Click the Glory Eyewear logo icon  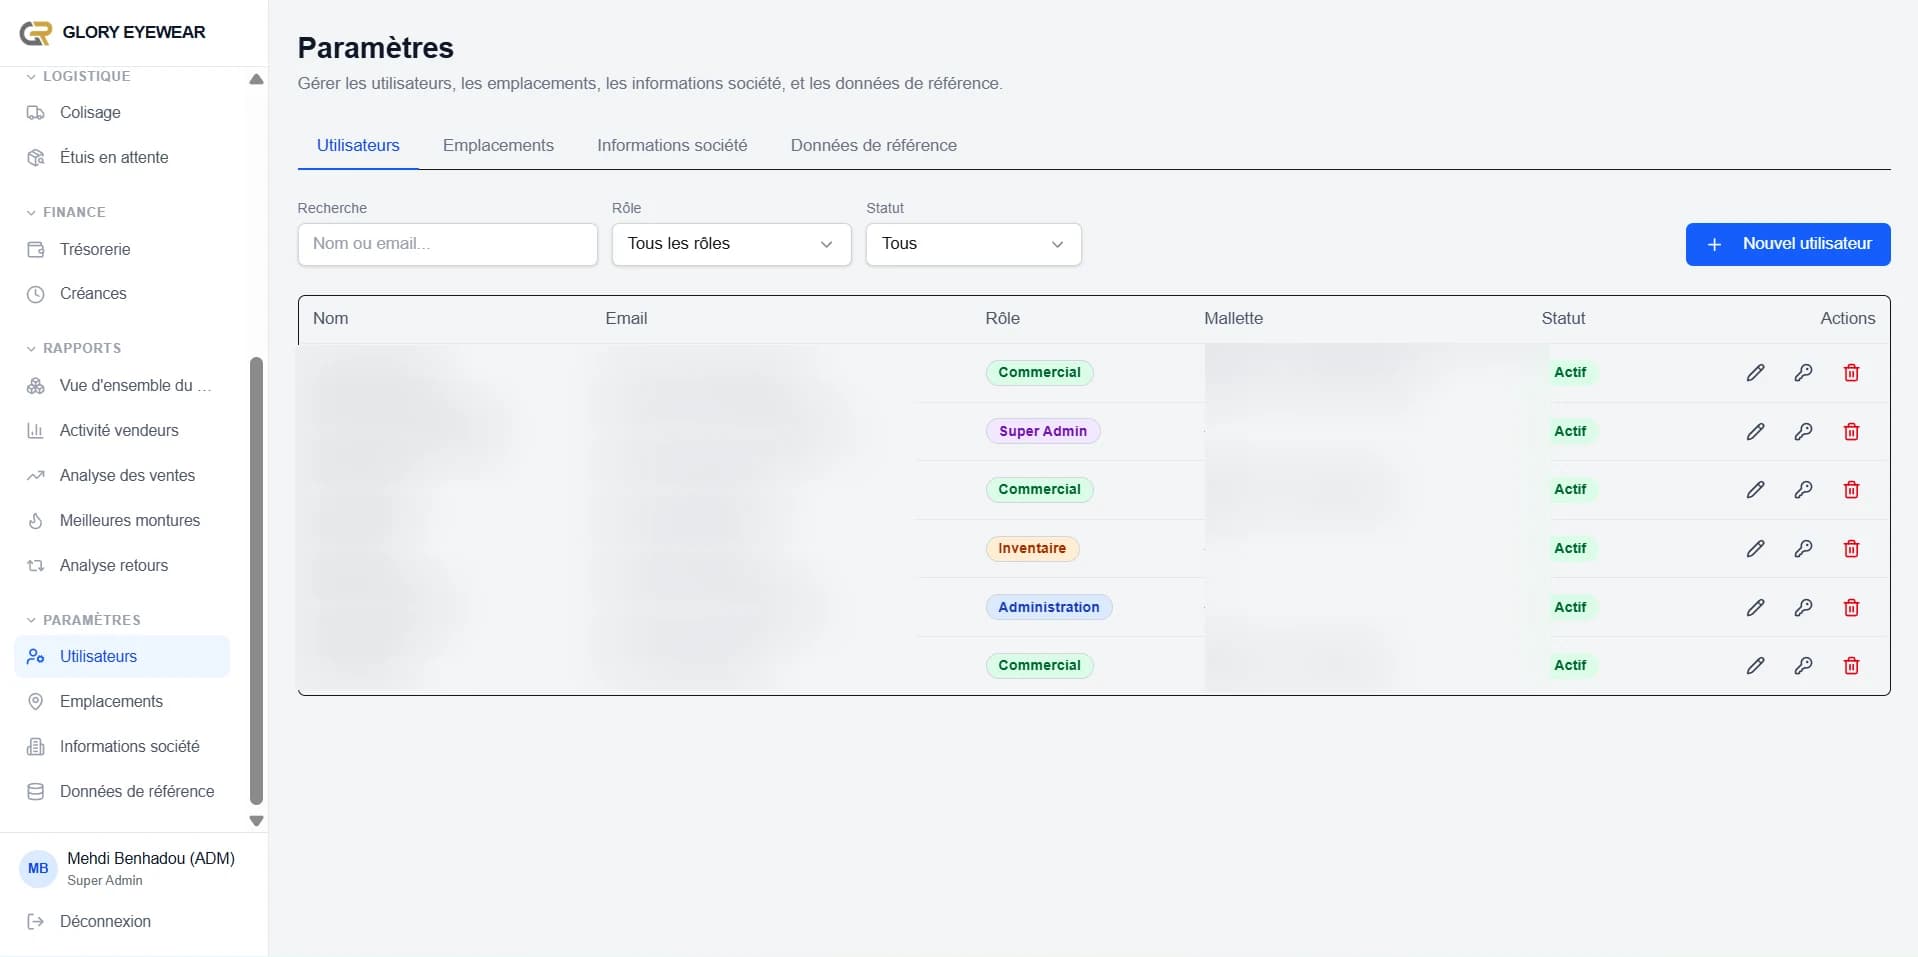coord(36,33)
